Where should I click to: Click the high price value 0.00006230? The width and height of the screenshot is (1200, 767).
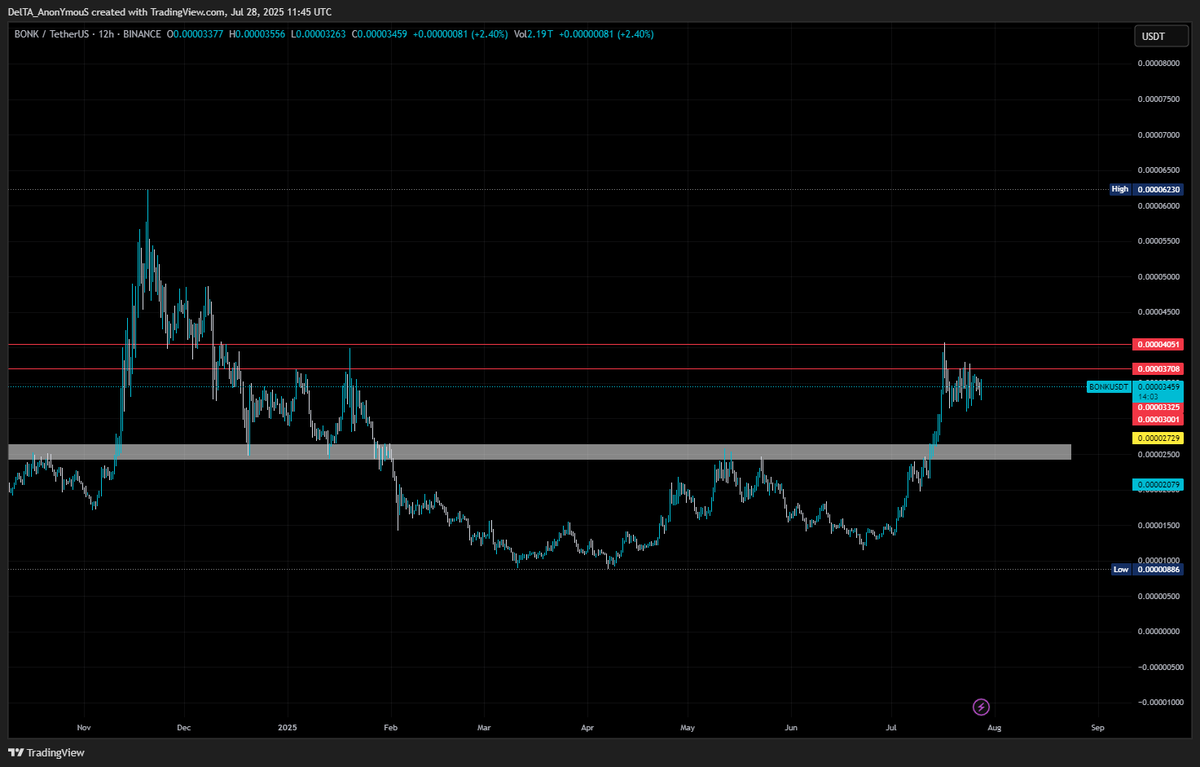tap(1160, 189)
